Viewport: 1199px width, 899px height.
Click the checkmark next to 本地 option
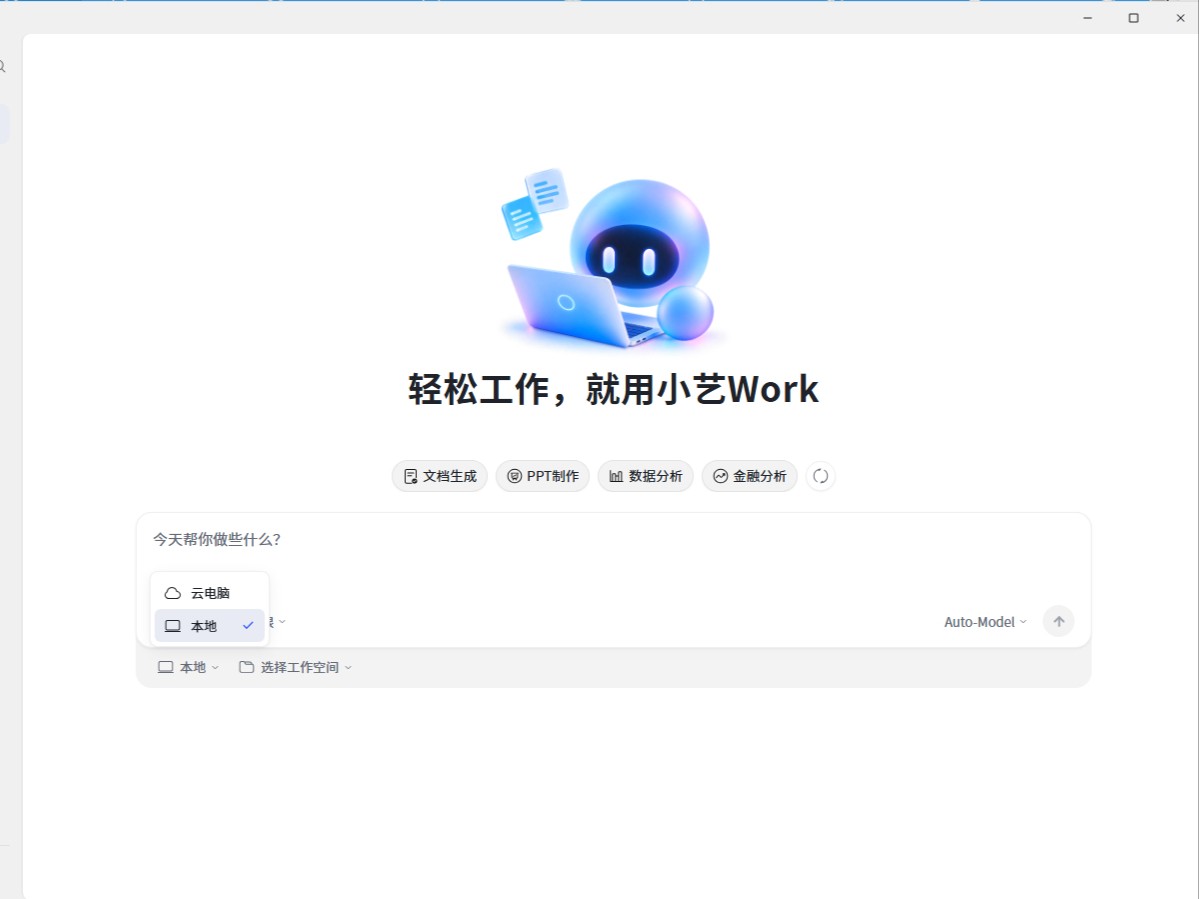(x=248, y=625)
